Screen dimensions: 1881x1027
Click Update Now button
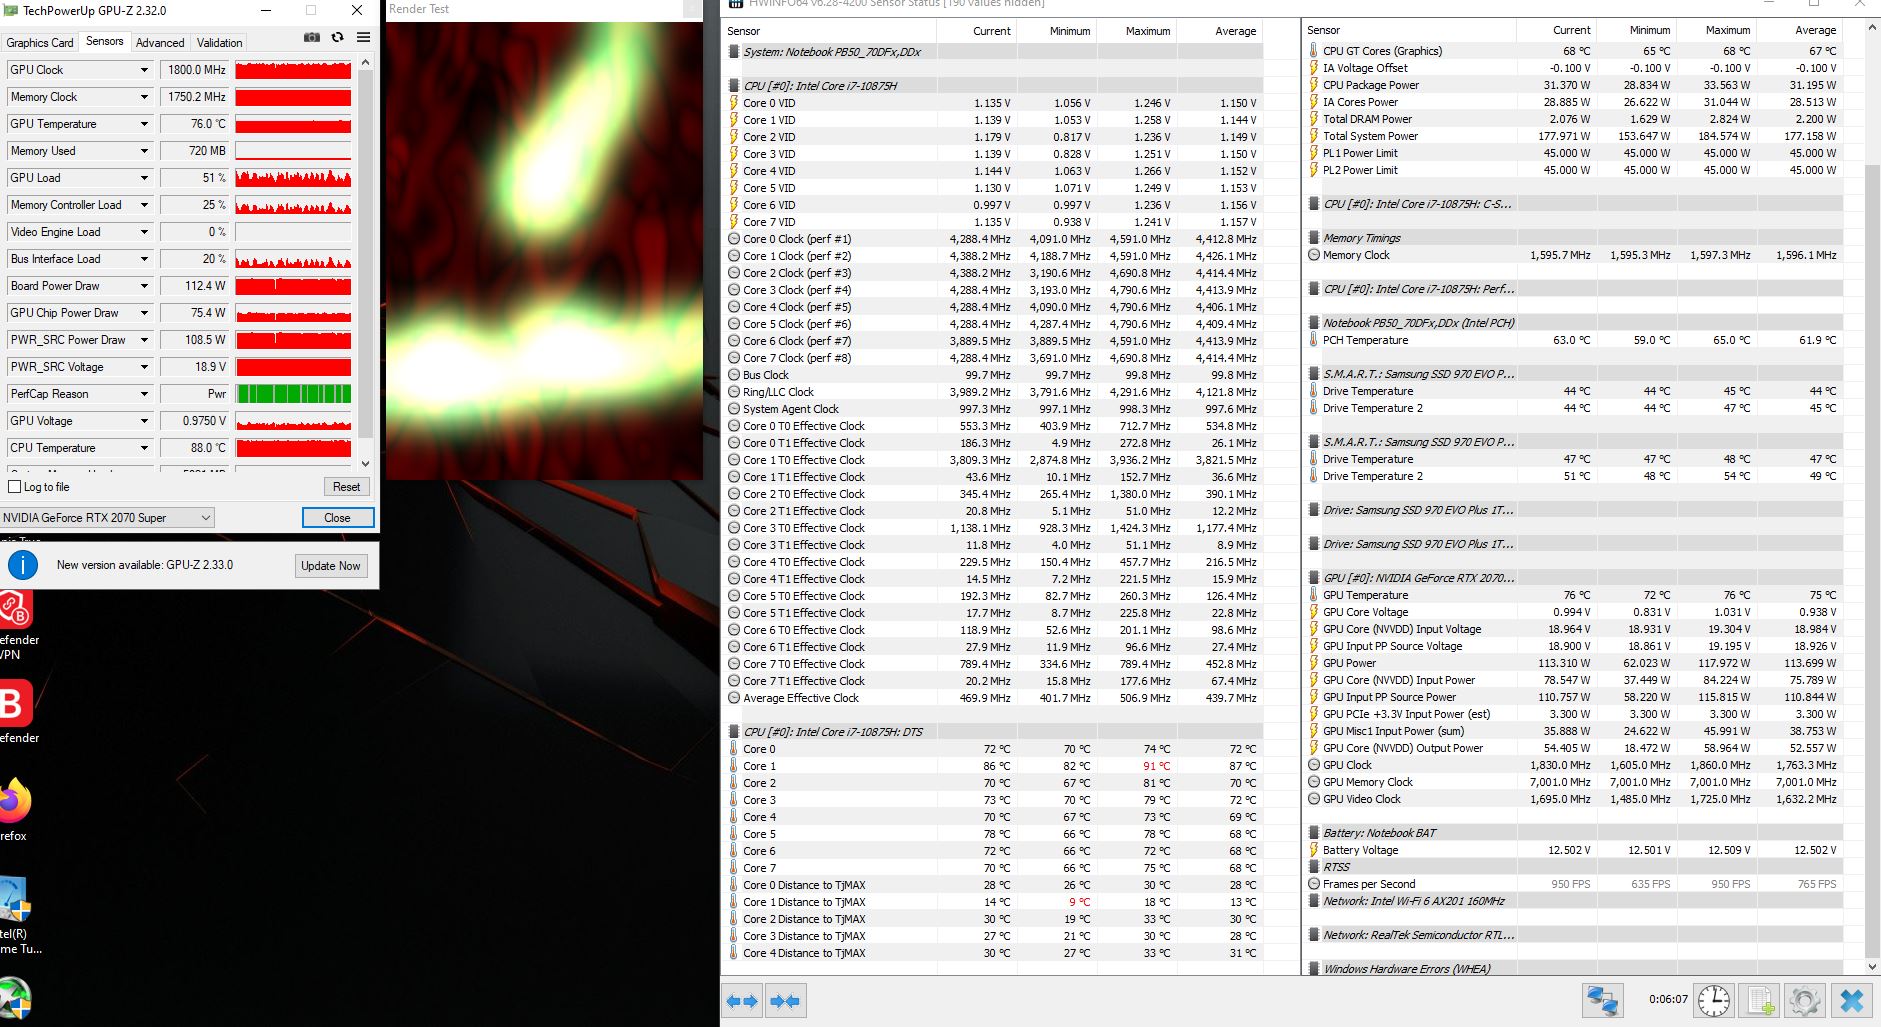331,565
